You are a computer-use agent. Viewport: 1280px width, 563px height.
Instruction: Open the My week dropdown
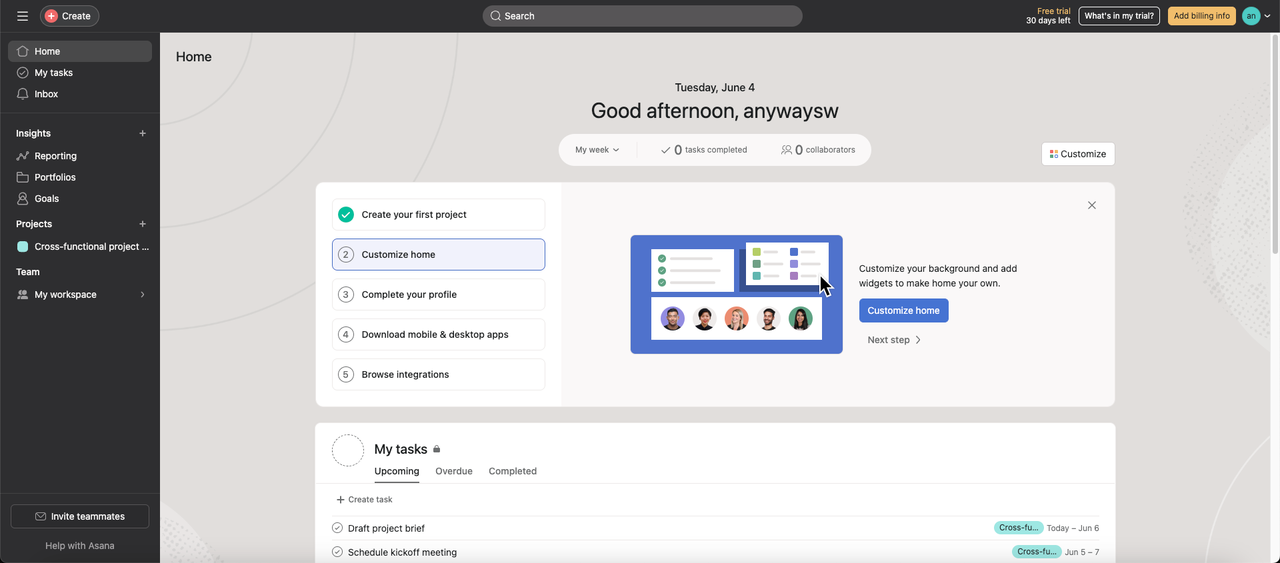pos(597,150)
